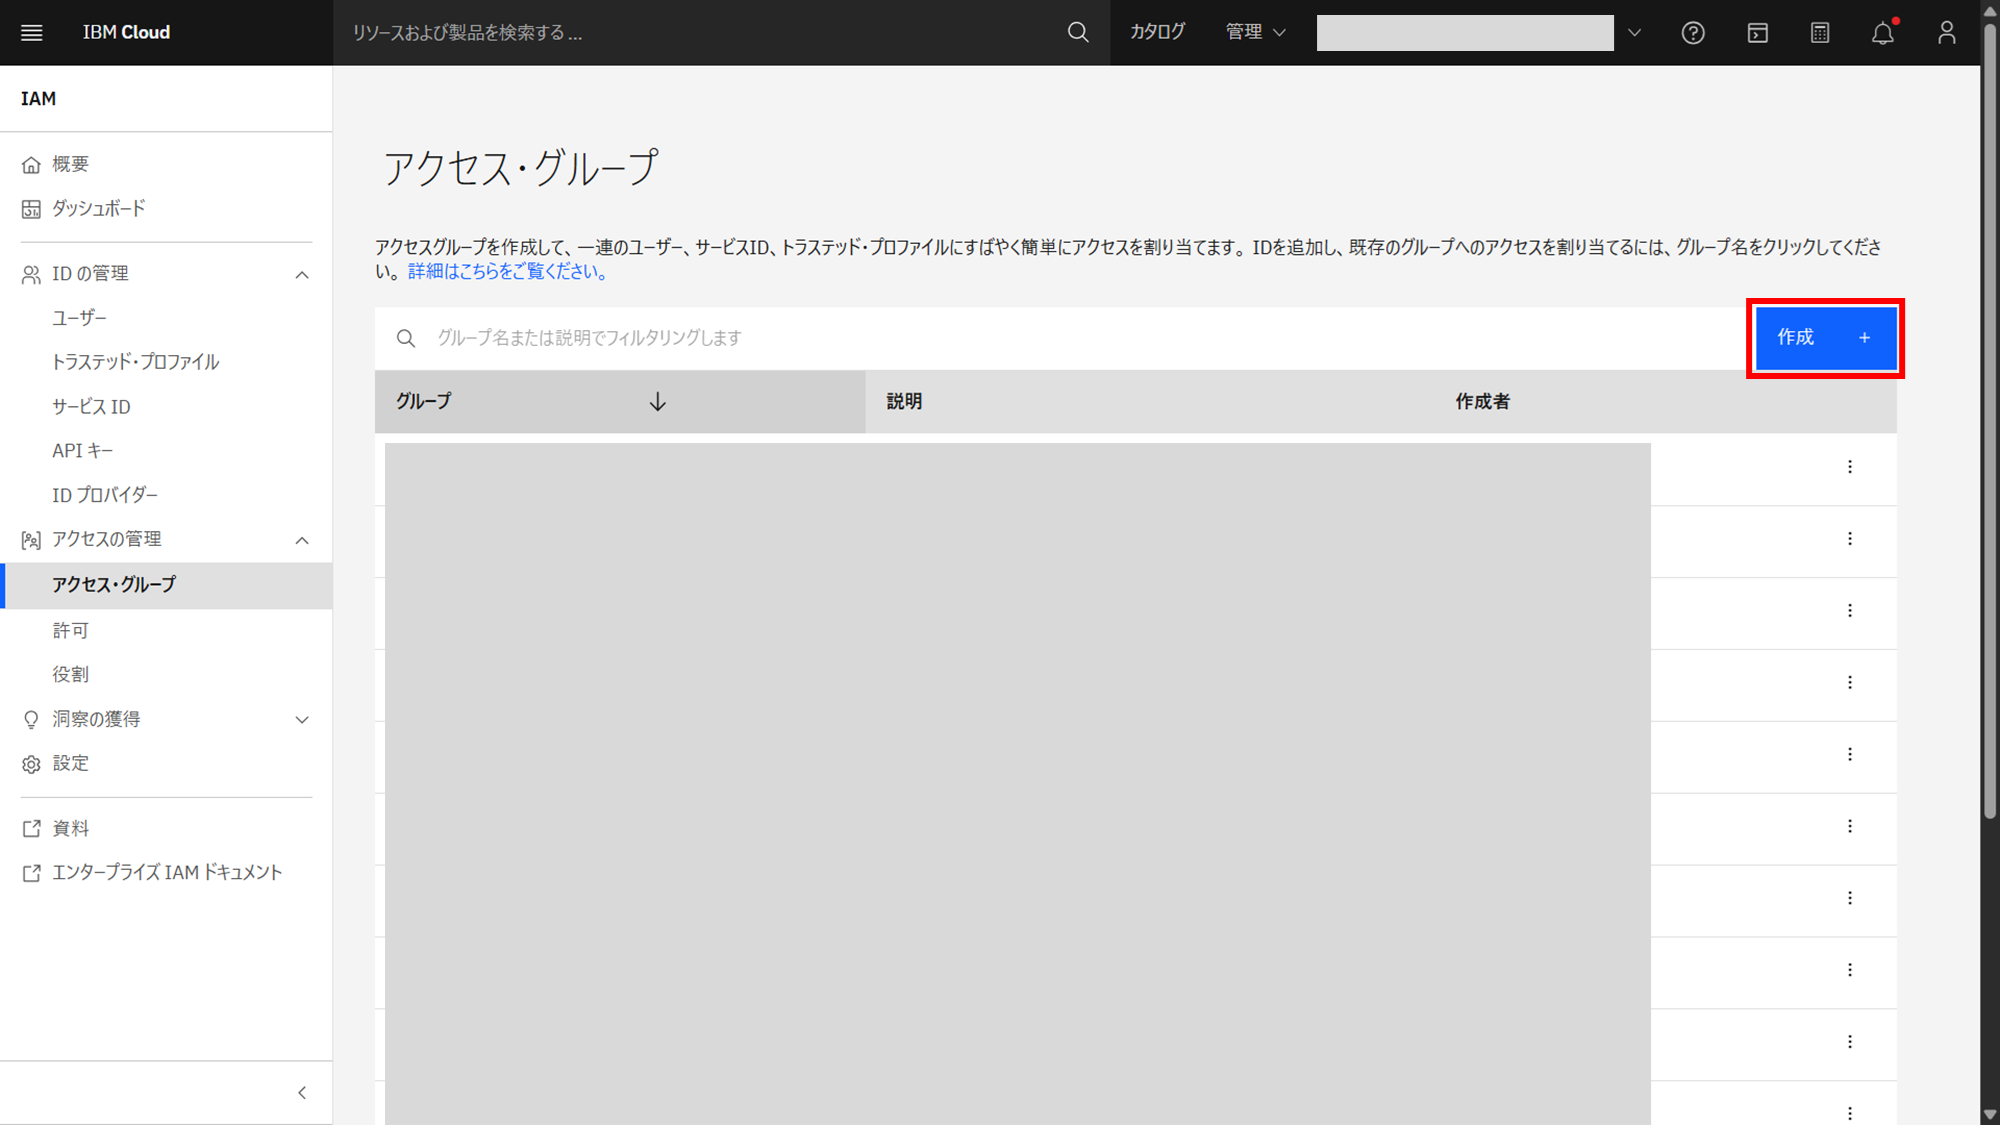
Task: Open the hamburger navigation menu
Action: 32,32
